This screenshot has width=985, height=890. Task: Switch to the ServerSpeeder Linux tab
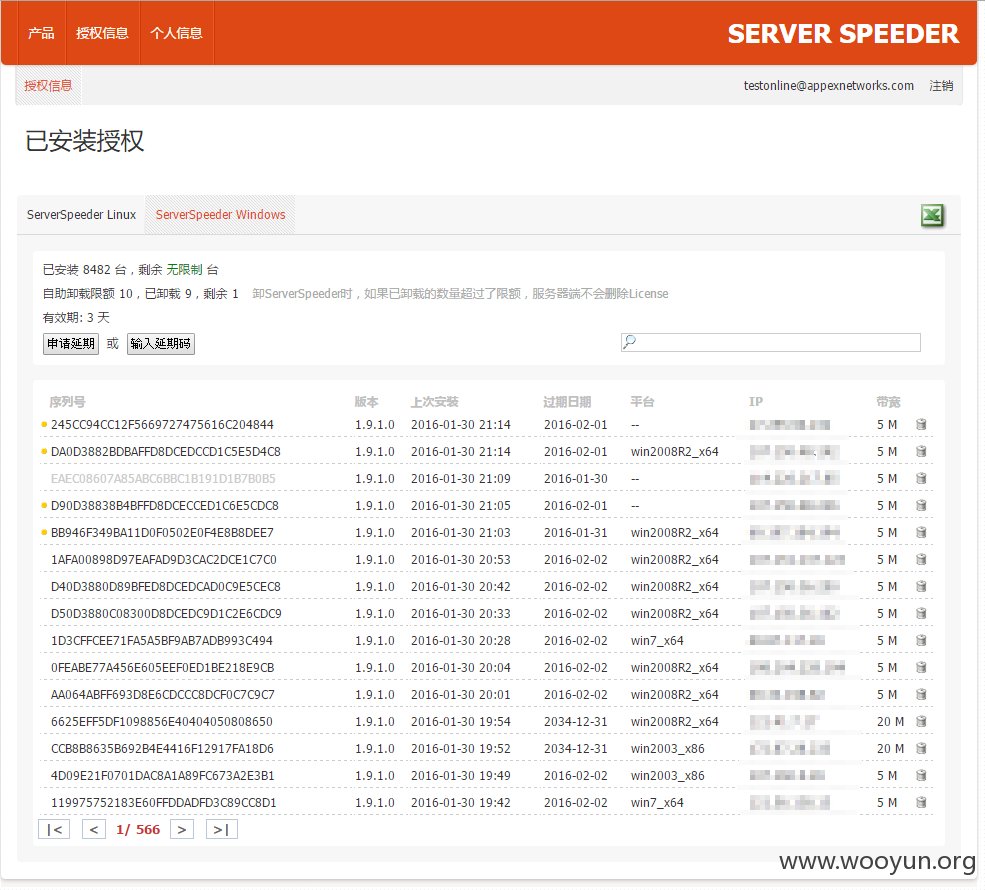tap(82, 215)
